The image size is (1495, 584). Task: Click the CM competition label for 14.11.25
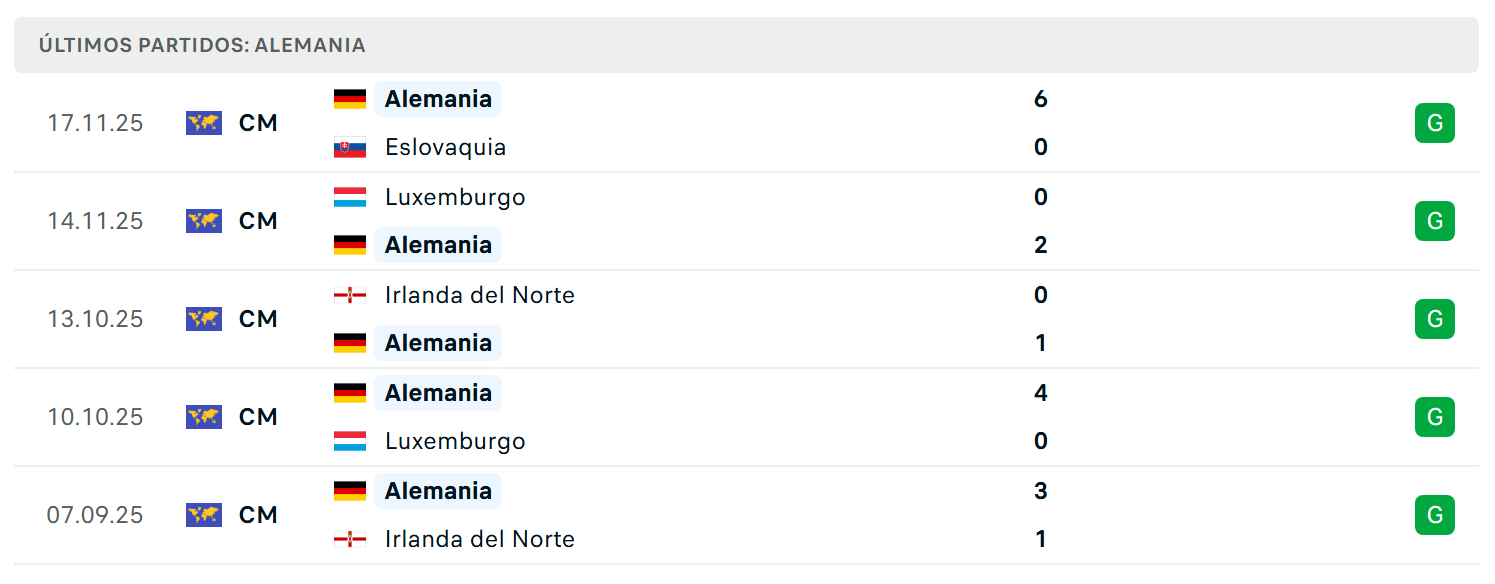tap(258, 221)
